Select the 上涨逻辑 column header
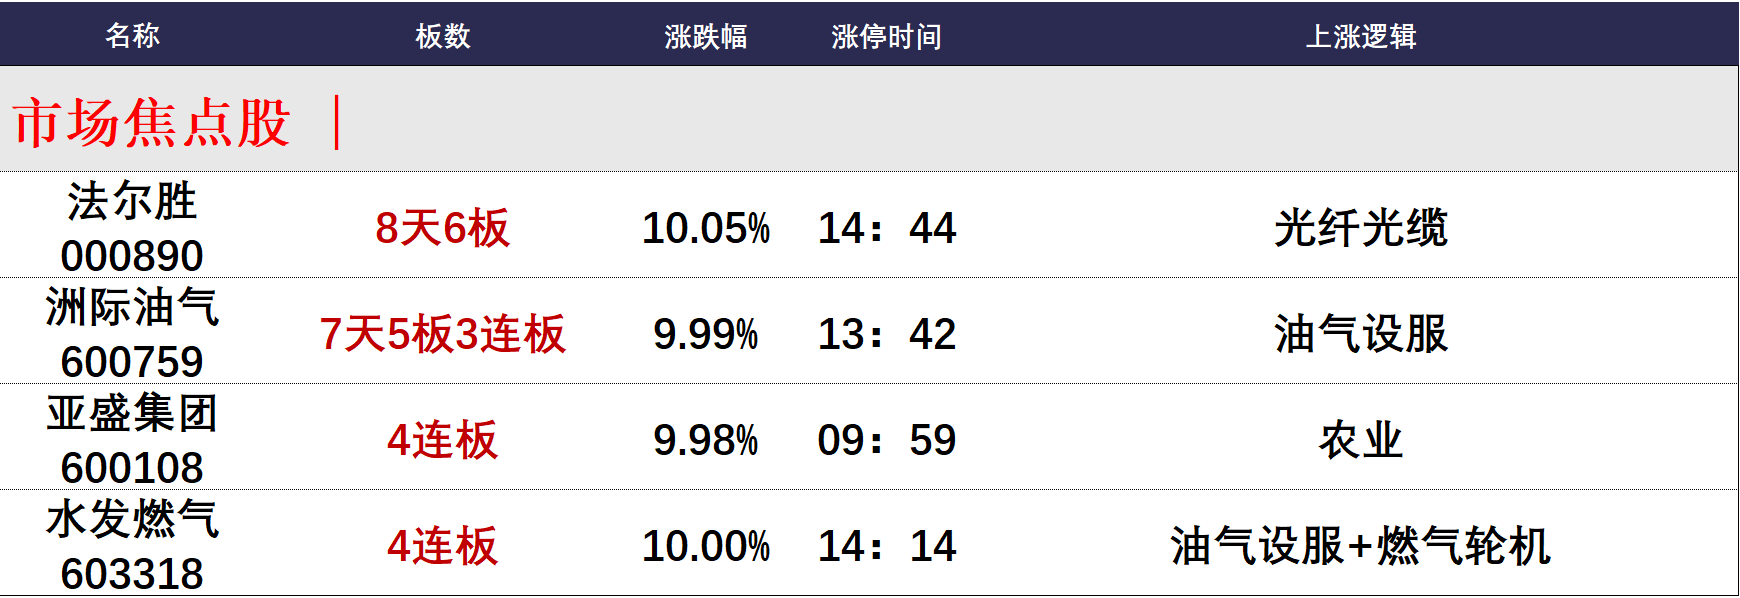1740x598 pixels. (1360, 36)
